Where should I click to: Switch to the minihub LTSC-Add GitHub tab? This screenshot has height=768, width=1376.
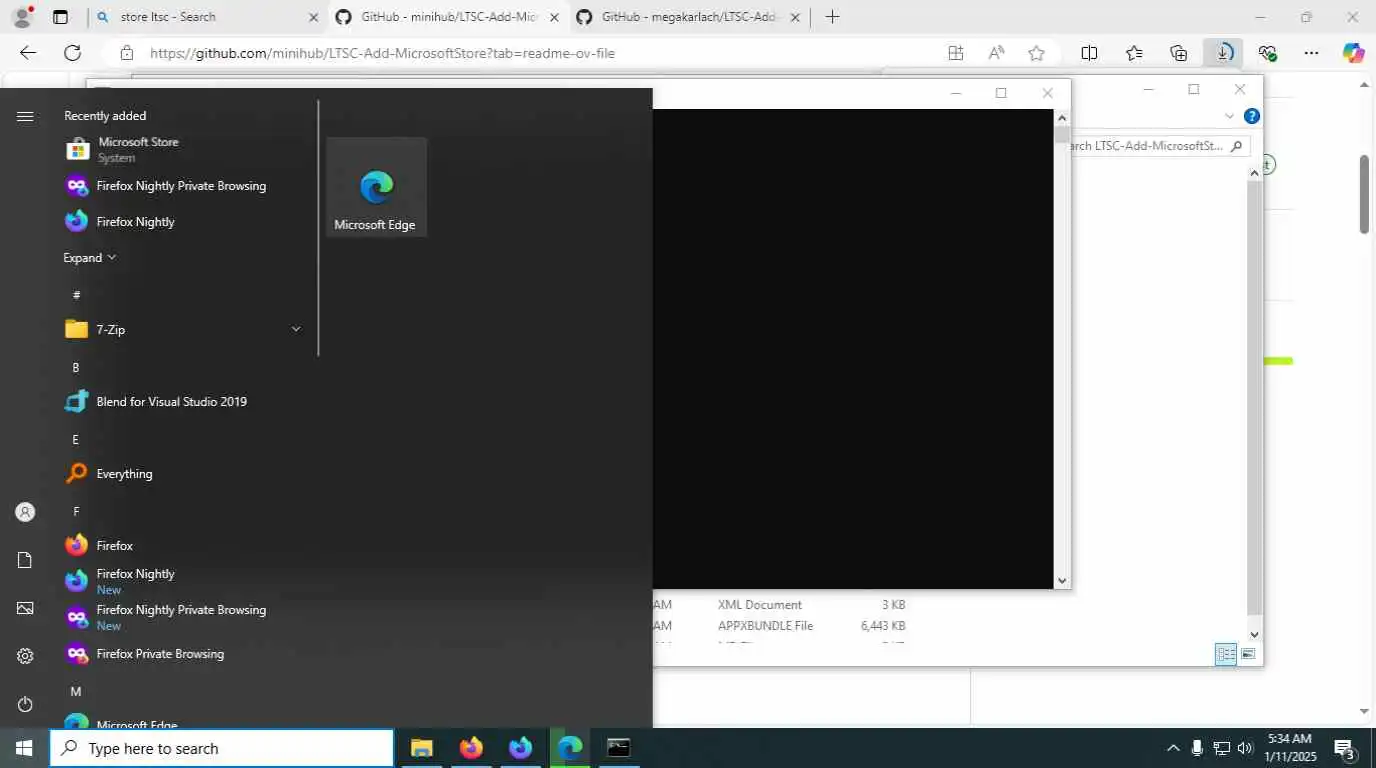click(448, 17)
